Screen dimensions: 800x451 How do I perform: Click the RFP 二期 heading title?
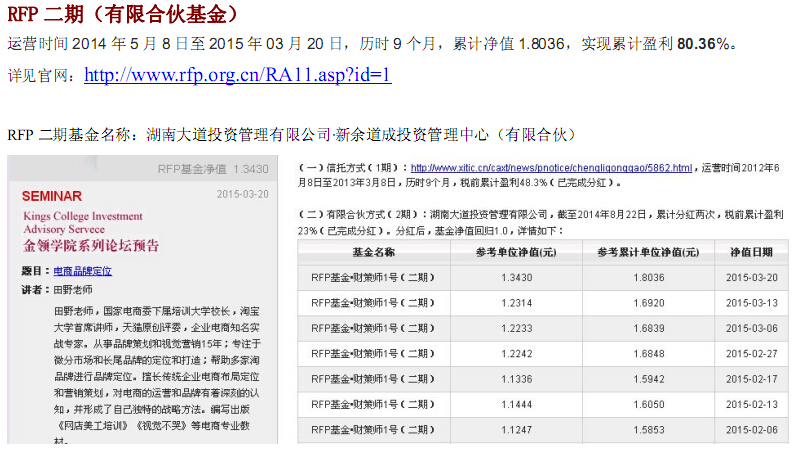(x=123, y=14)
